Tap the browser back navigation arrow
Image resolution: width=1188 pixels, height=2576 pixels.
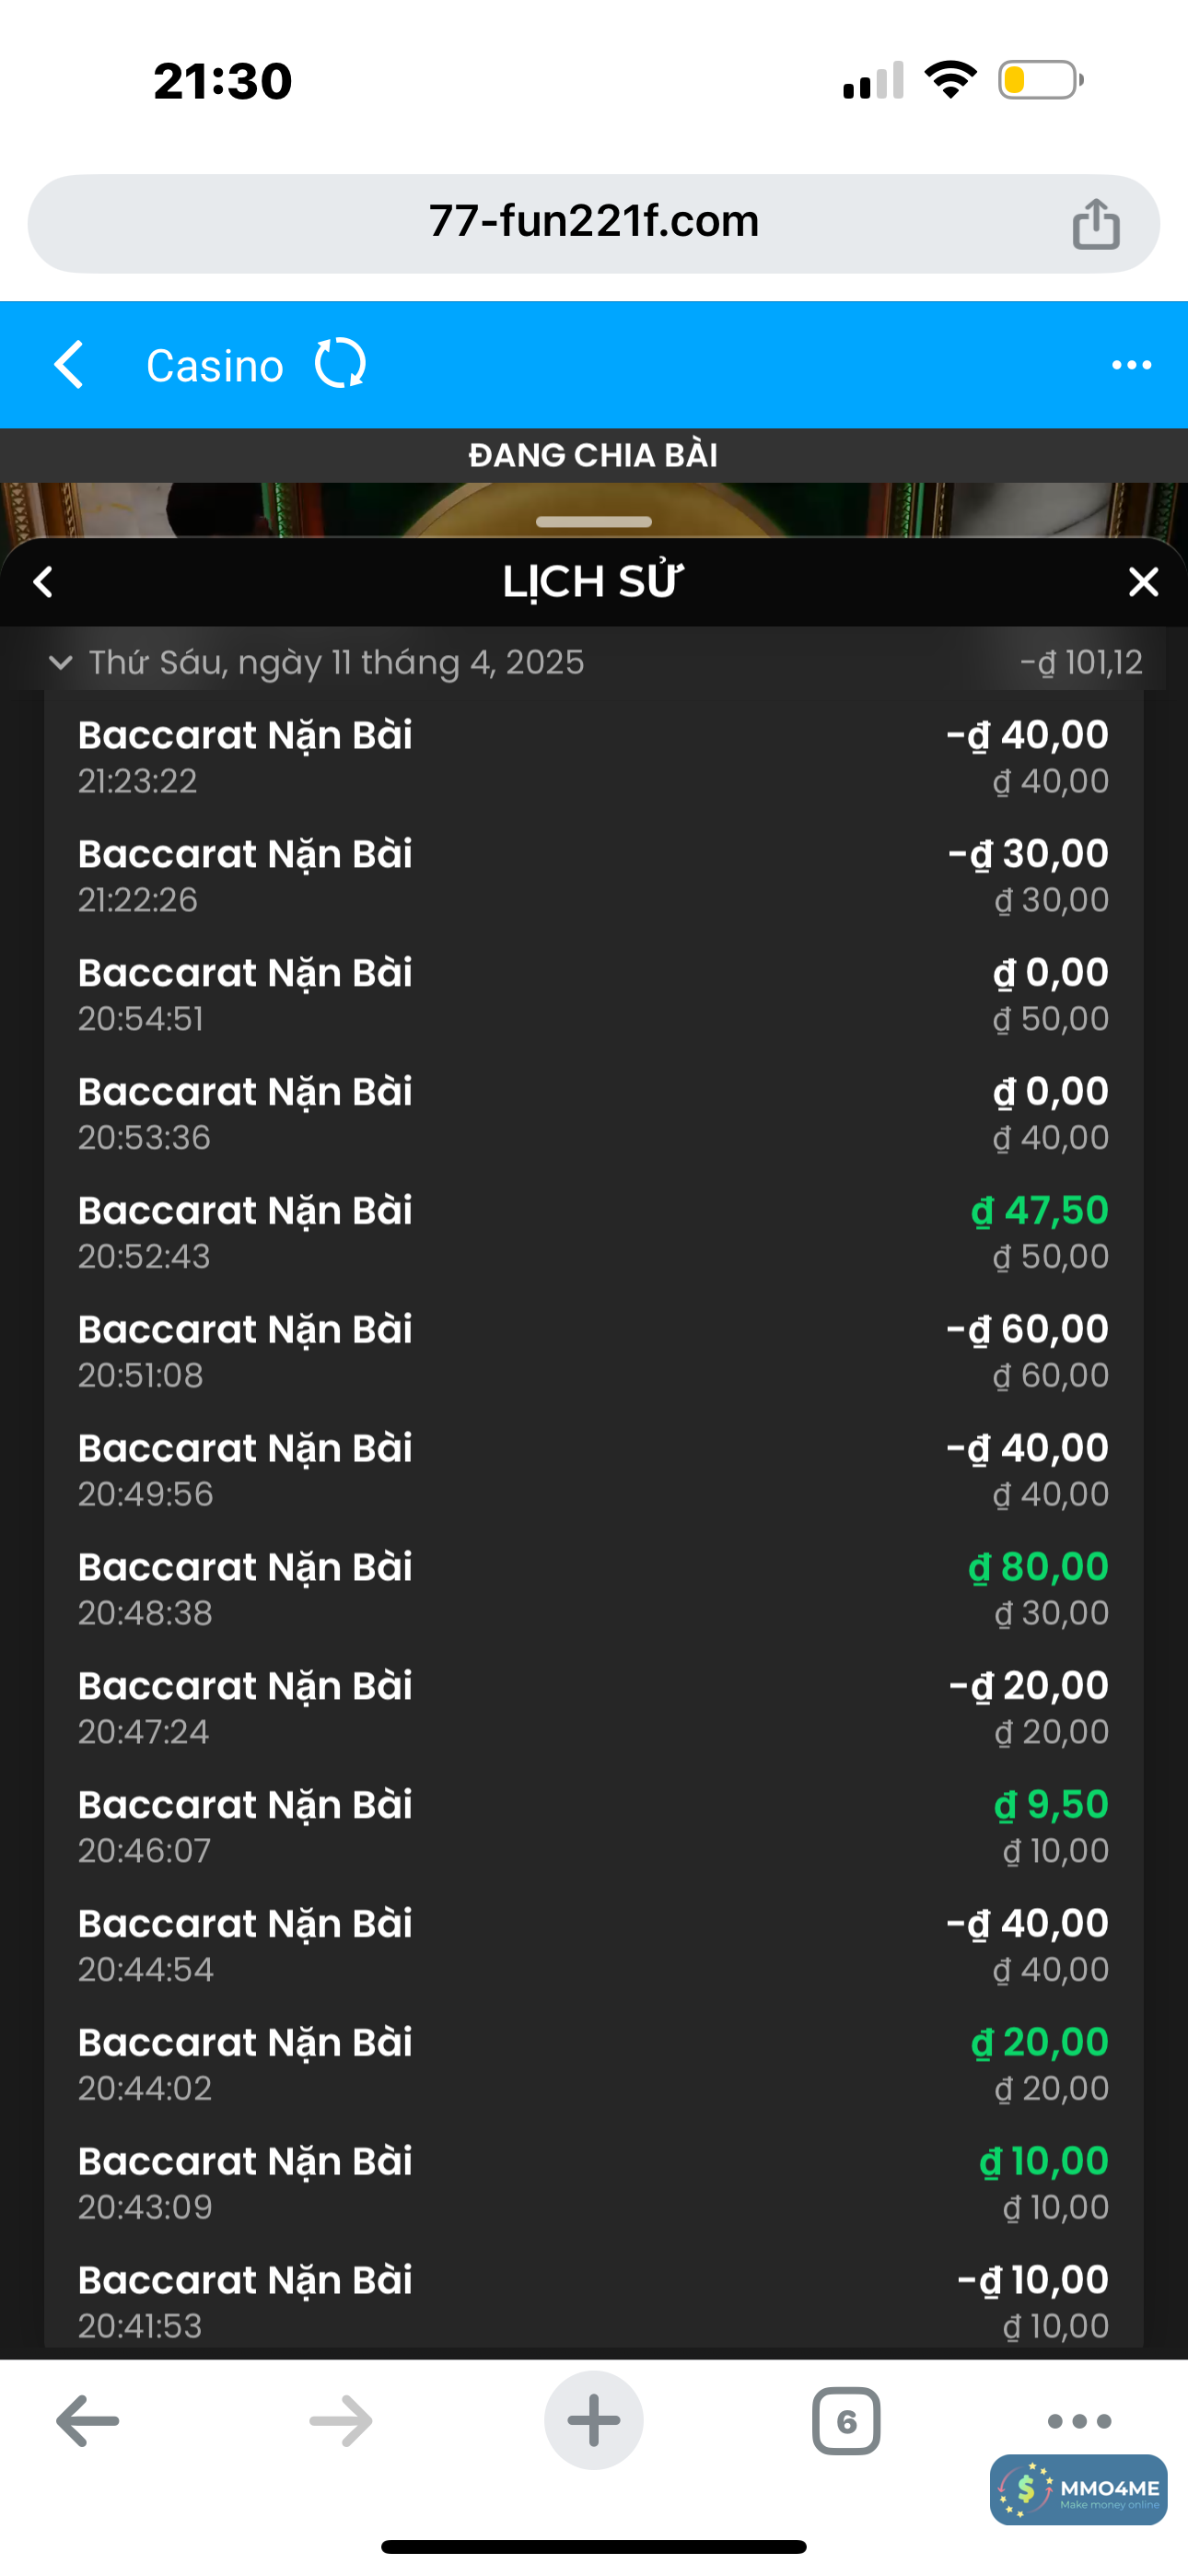tap(88, 2421)
